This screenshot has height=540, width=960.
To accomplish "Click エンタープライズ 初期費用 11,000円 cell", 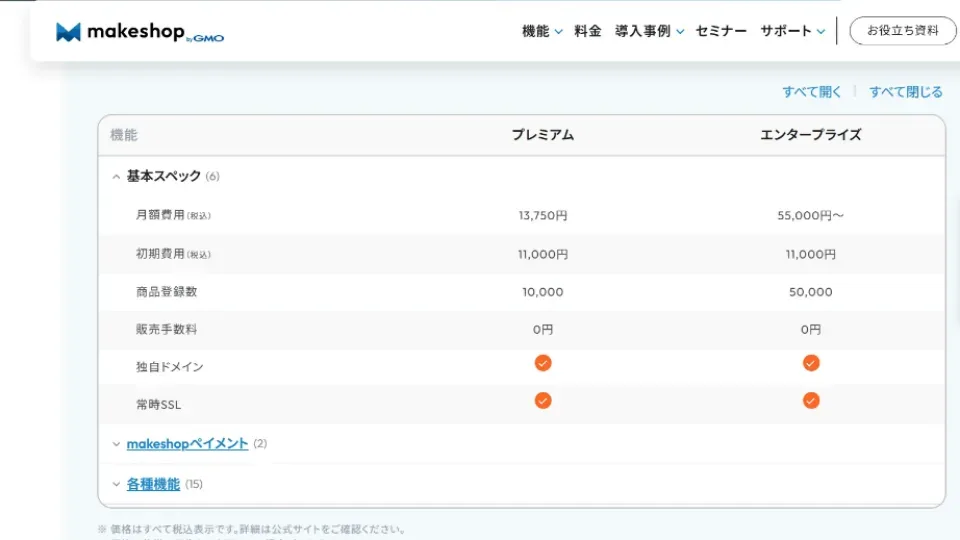I will pyautogui.click(x=811, y=254).
